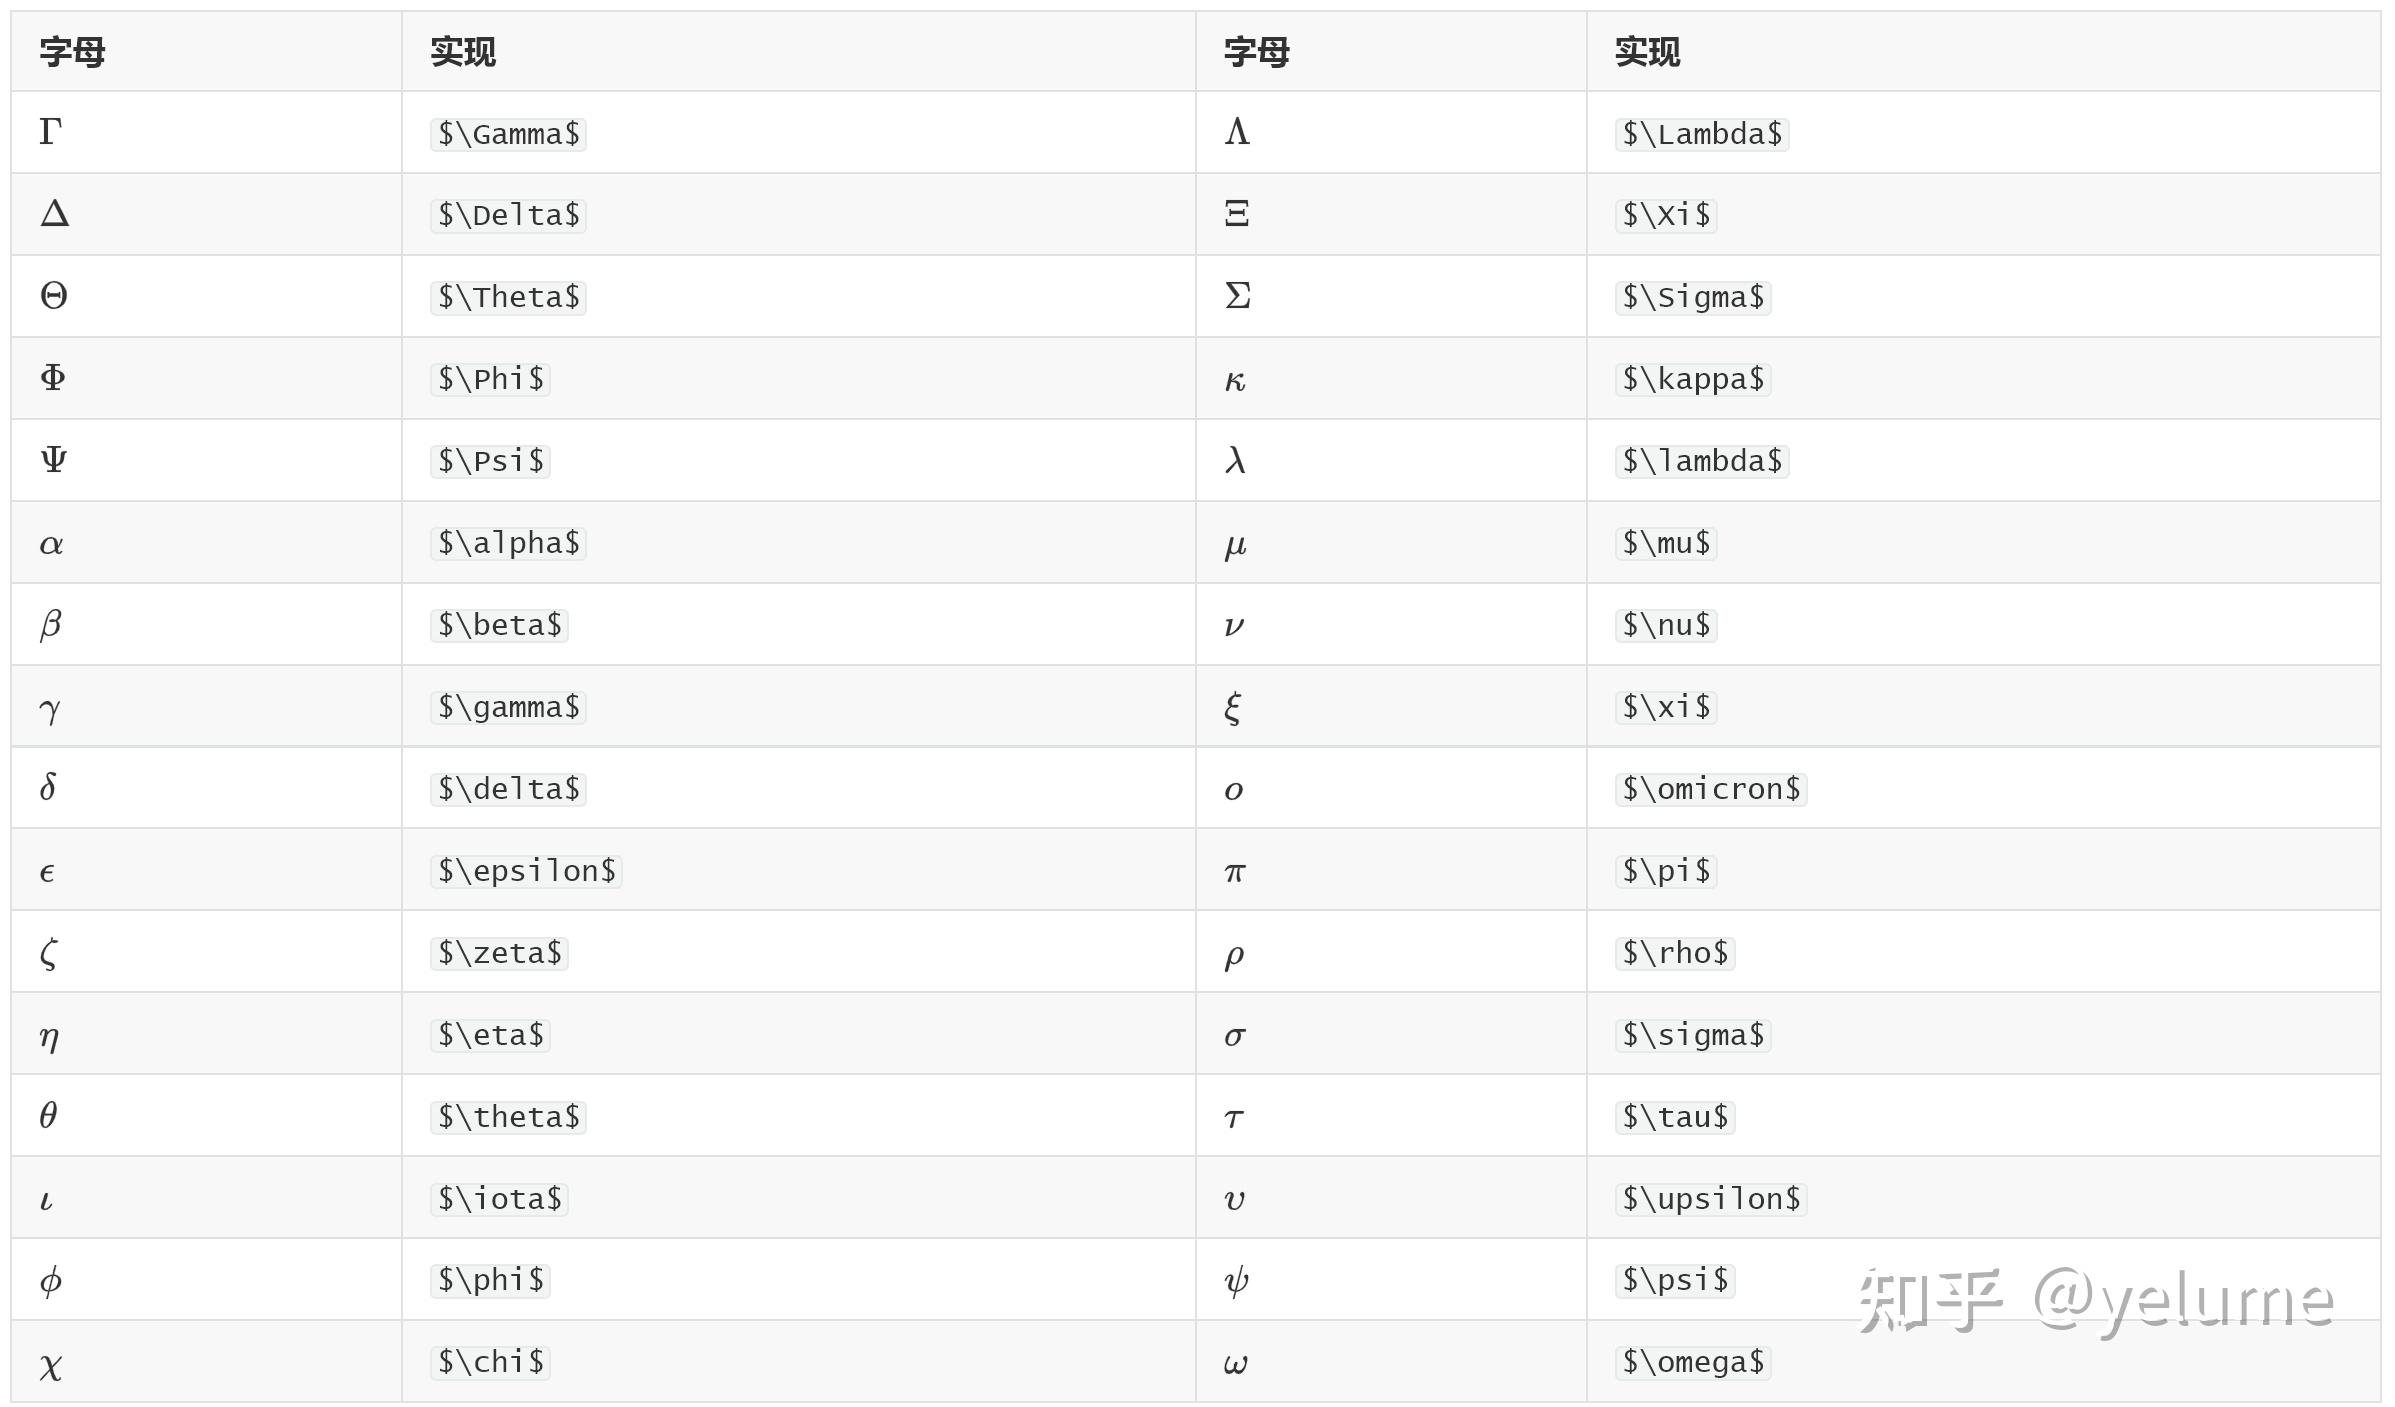Select the lowercase pi symbol

(1235, 872)
